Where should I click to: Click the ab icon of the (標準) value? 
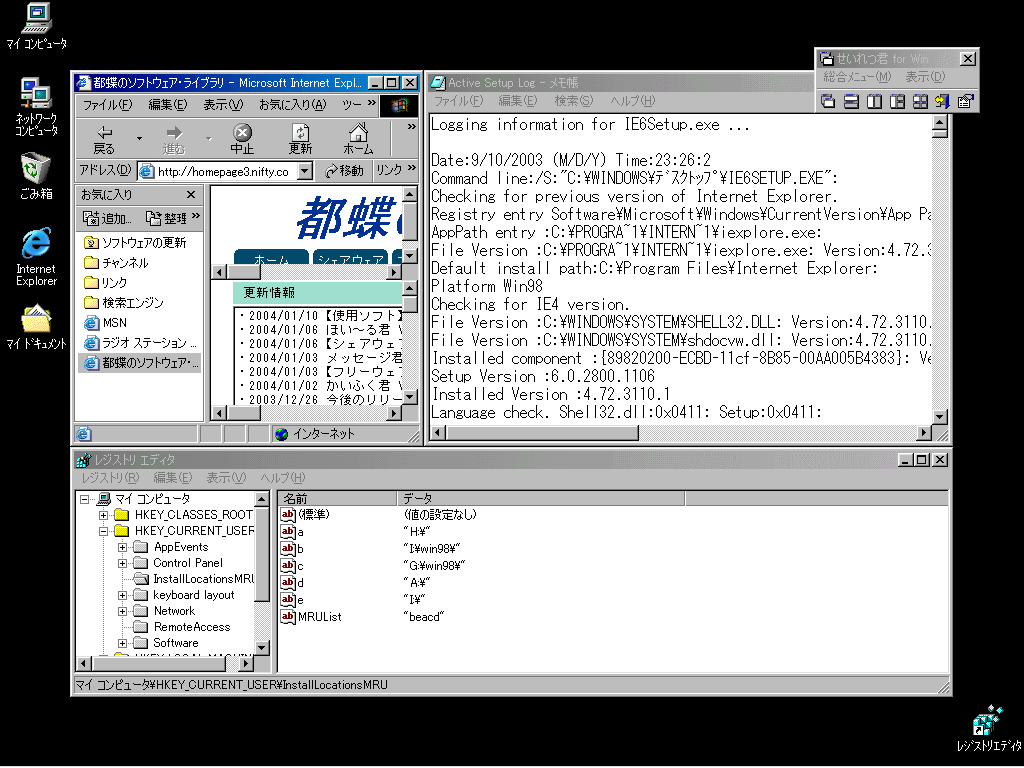tap(288, 515)
